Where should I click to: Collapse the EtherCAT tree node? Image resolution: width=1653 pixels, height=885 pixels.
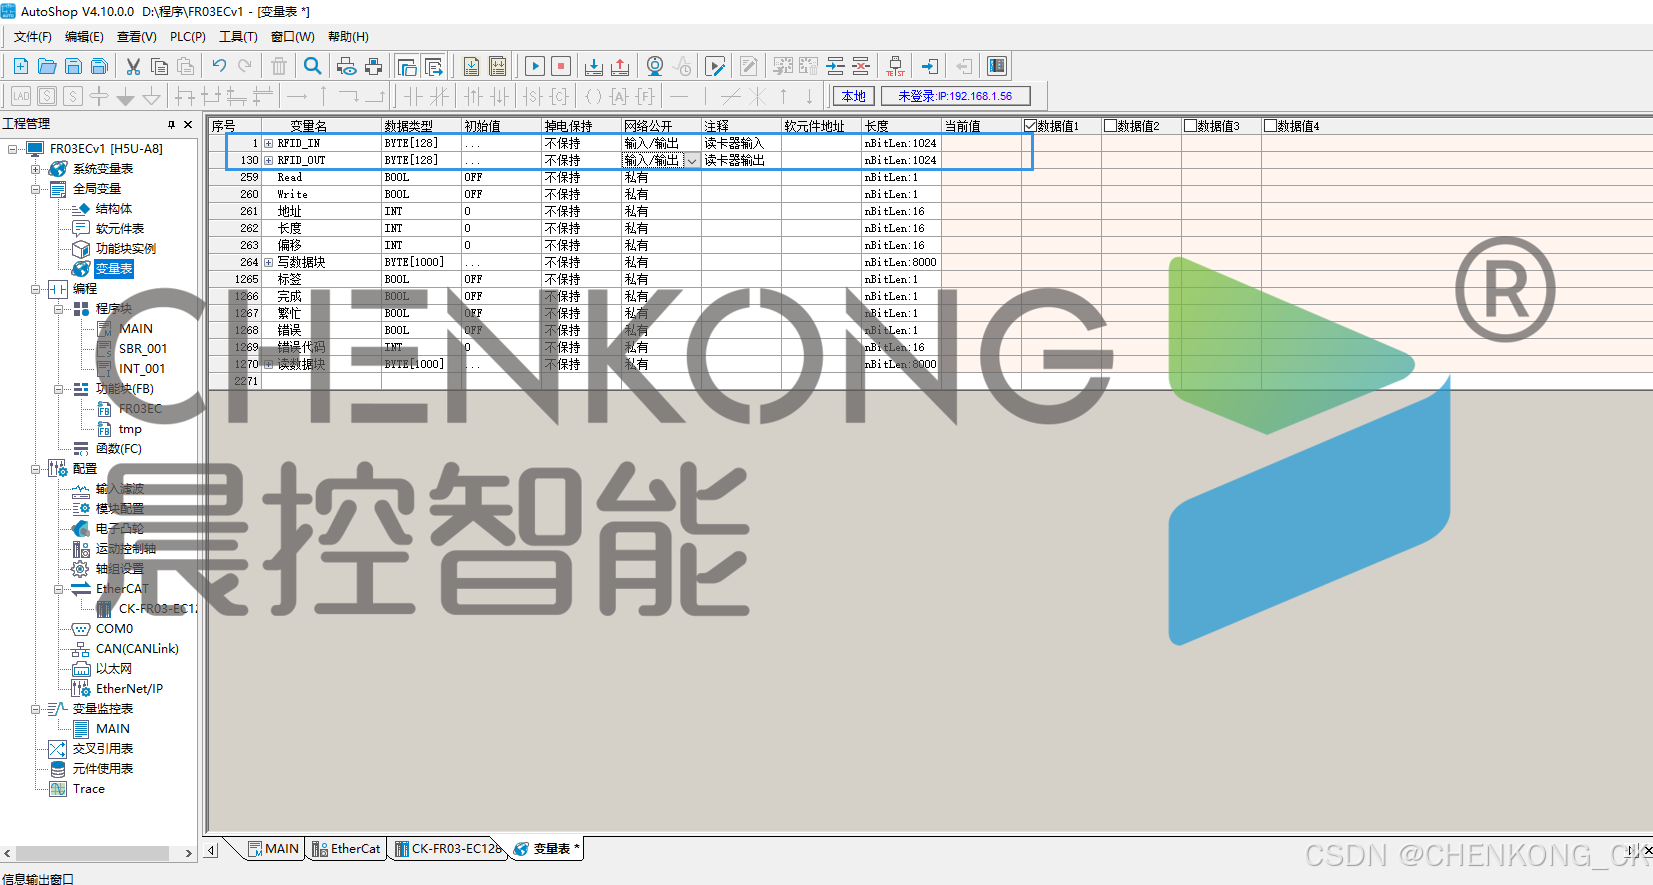(x=59, y=589)
